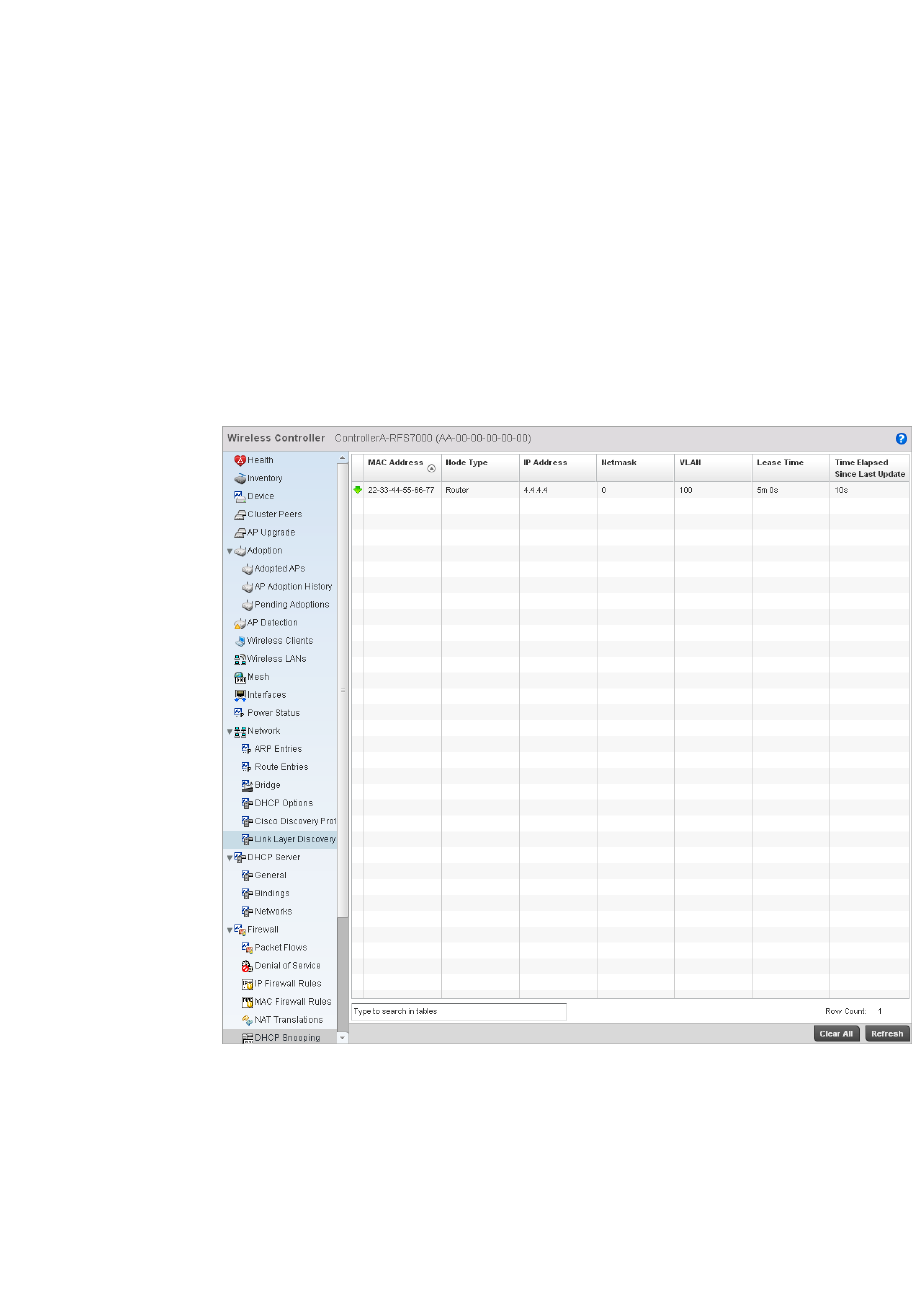Viewport: 912px width, 1308px height.
Task: Sort by Time Elapsed Since Last Update header
Action: point(869,468)
